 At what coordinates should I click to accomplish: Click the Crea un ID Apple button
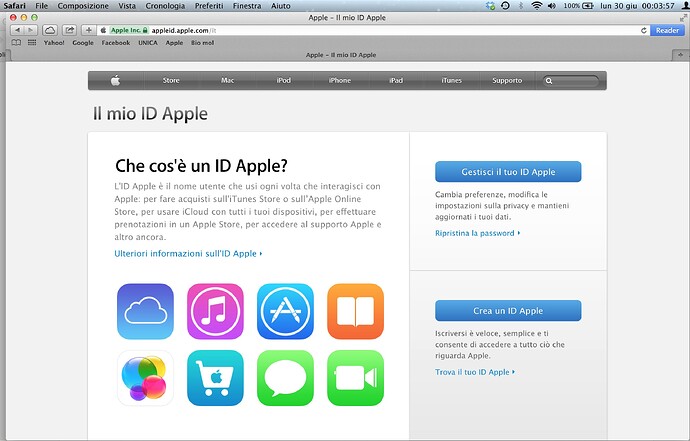508,311
